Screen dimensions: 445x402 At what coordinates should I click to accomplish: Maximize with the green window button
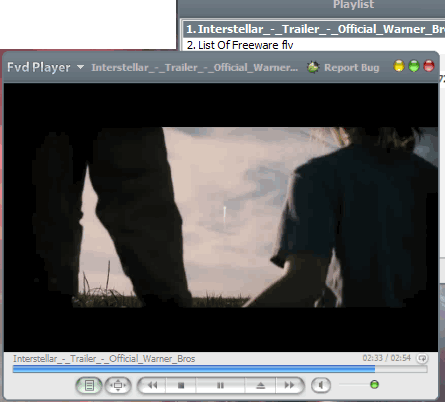414,66
